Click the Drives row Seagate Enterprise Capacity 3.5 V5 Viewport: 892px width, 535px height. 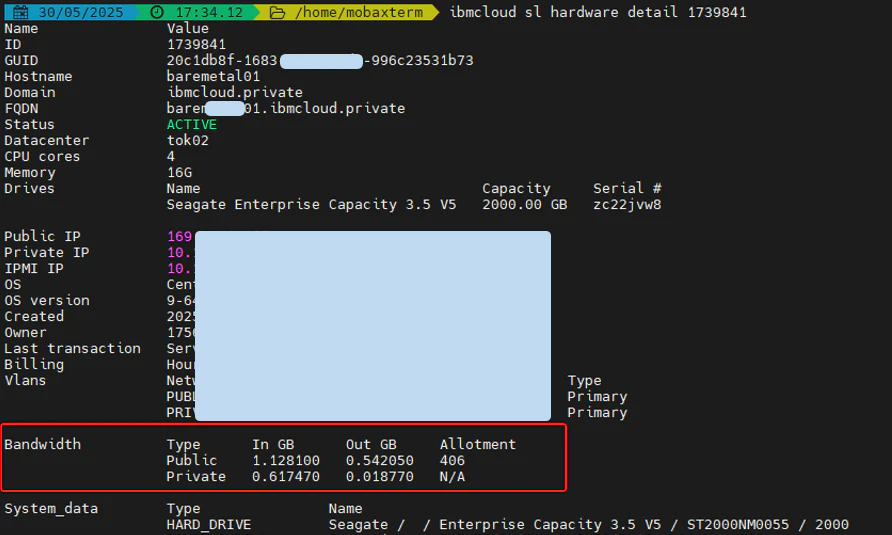click(311, 204)
